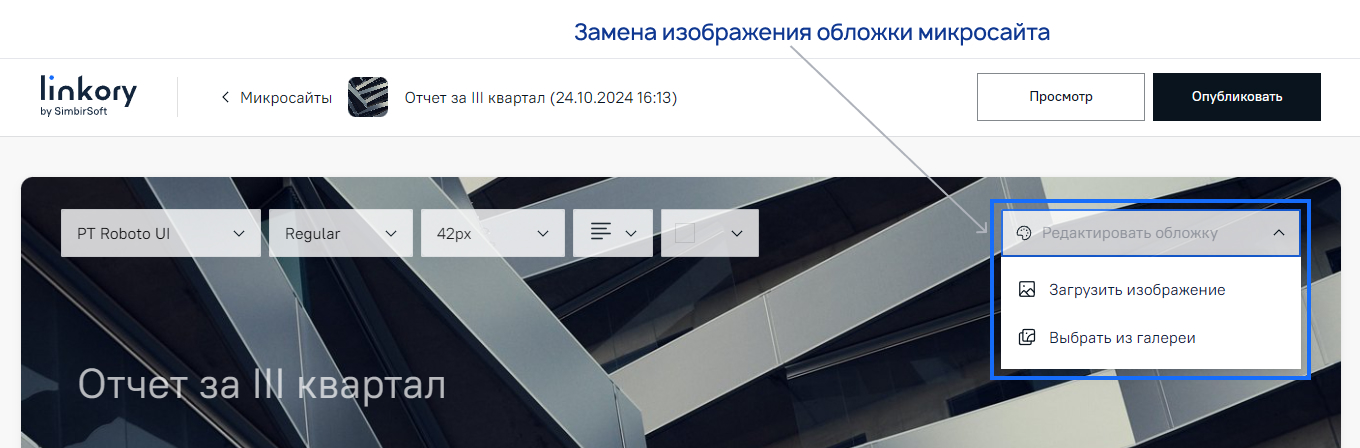The height and width of the screenshot is (448, 1360).
Task: Click the image icon beside Загрузить изображение
Action: coord(1026,290)
